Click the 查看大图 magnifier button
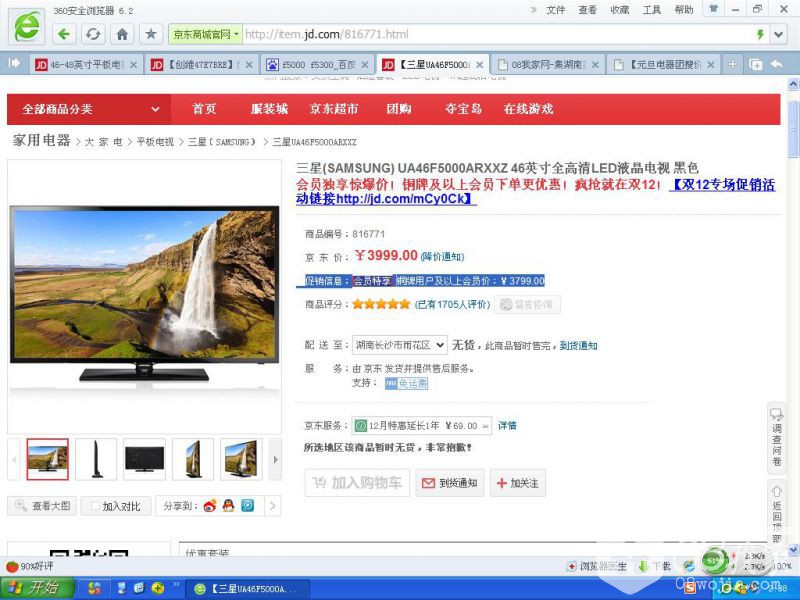Image resolution: width=800 pixels, height=600 pixels. pyautogui.click(x=40, y=506)
